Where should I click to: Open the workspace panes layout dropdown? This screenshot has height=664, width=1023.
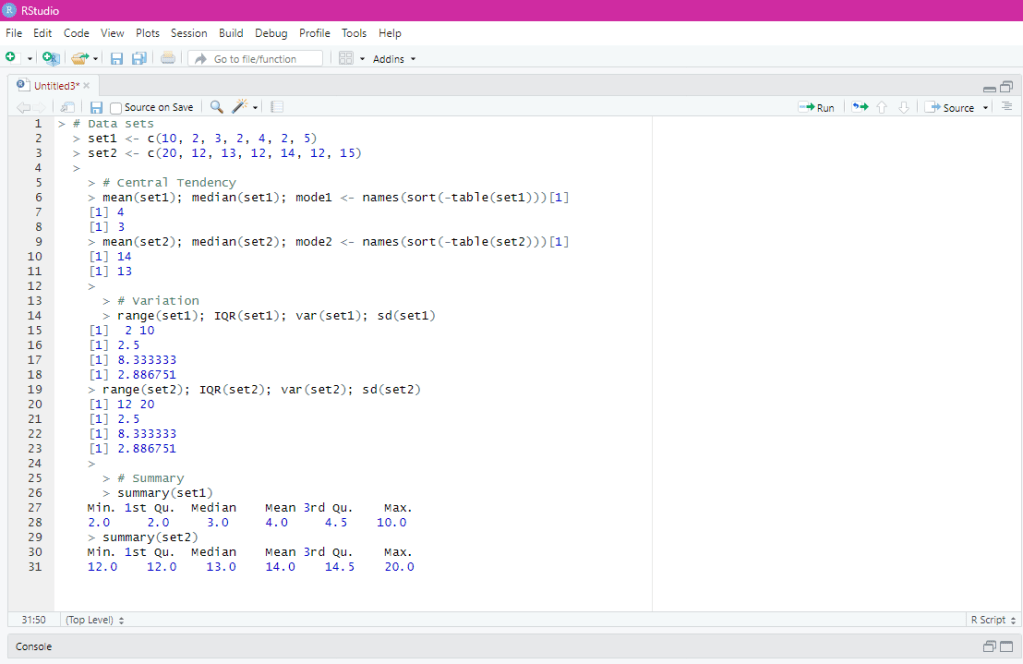pos(351,59)
